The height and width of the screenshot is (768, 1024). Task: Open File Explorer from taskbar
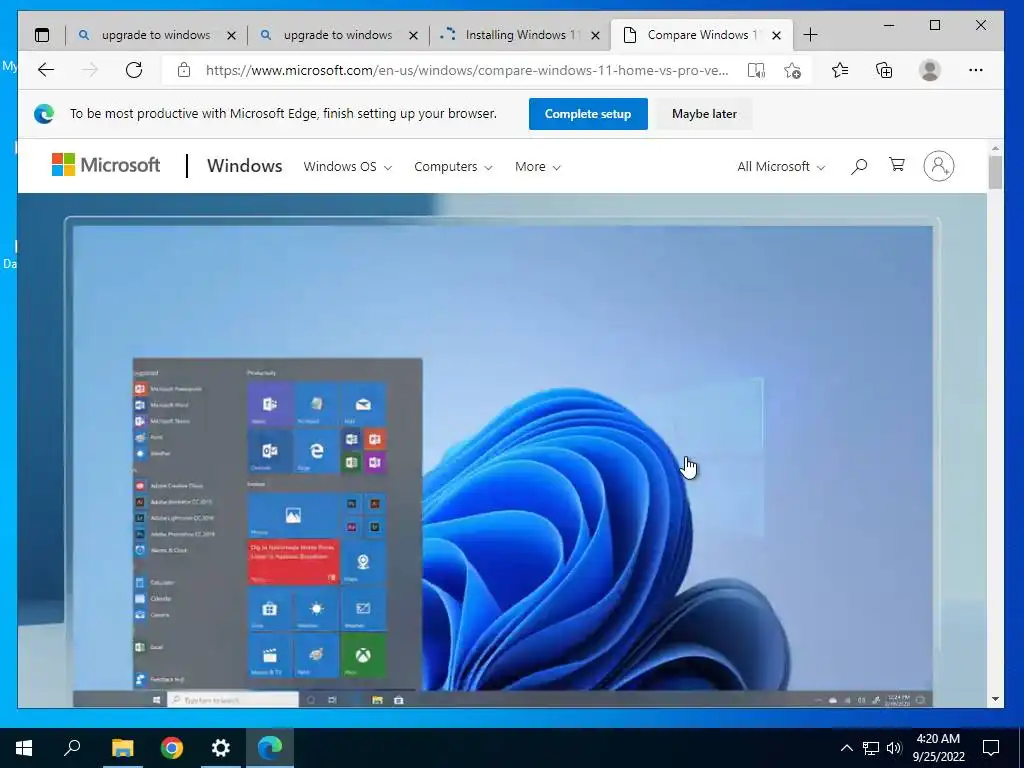(122, 748)
